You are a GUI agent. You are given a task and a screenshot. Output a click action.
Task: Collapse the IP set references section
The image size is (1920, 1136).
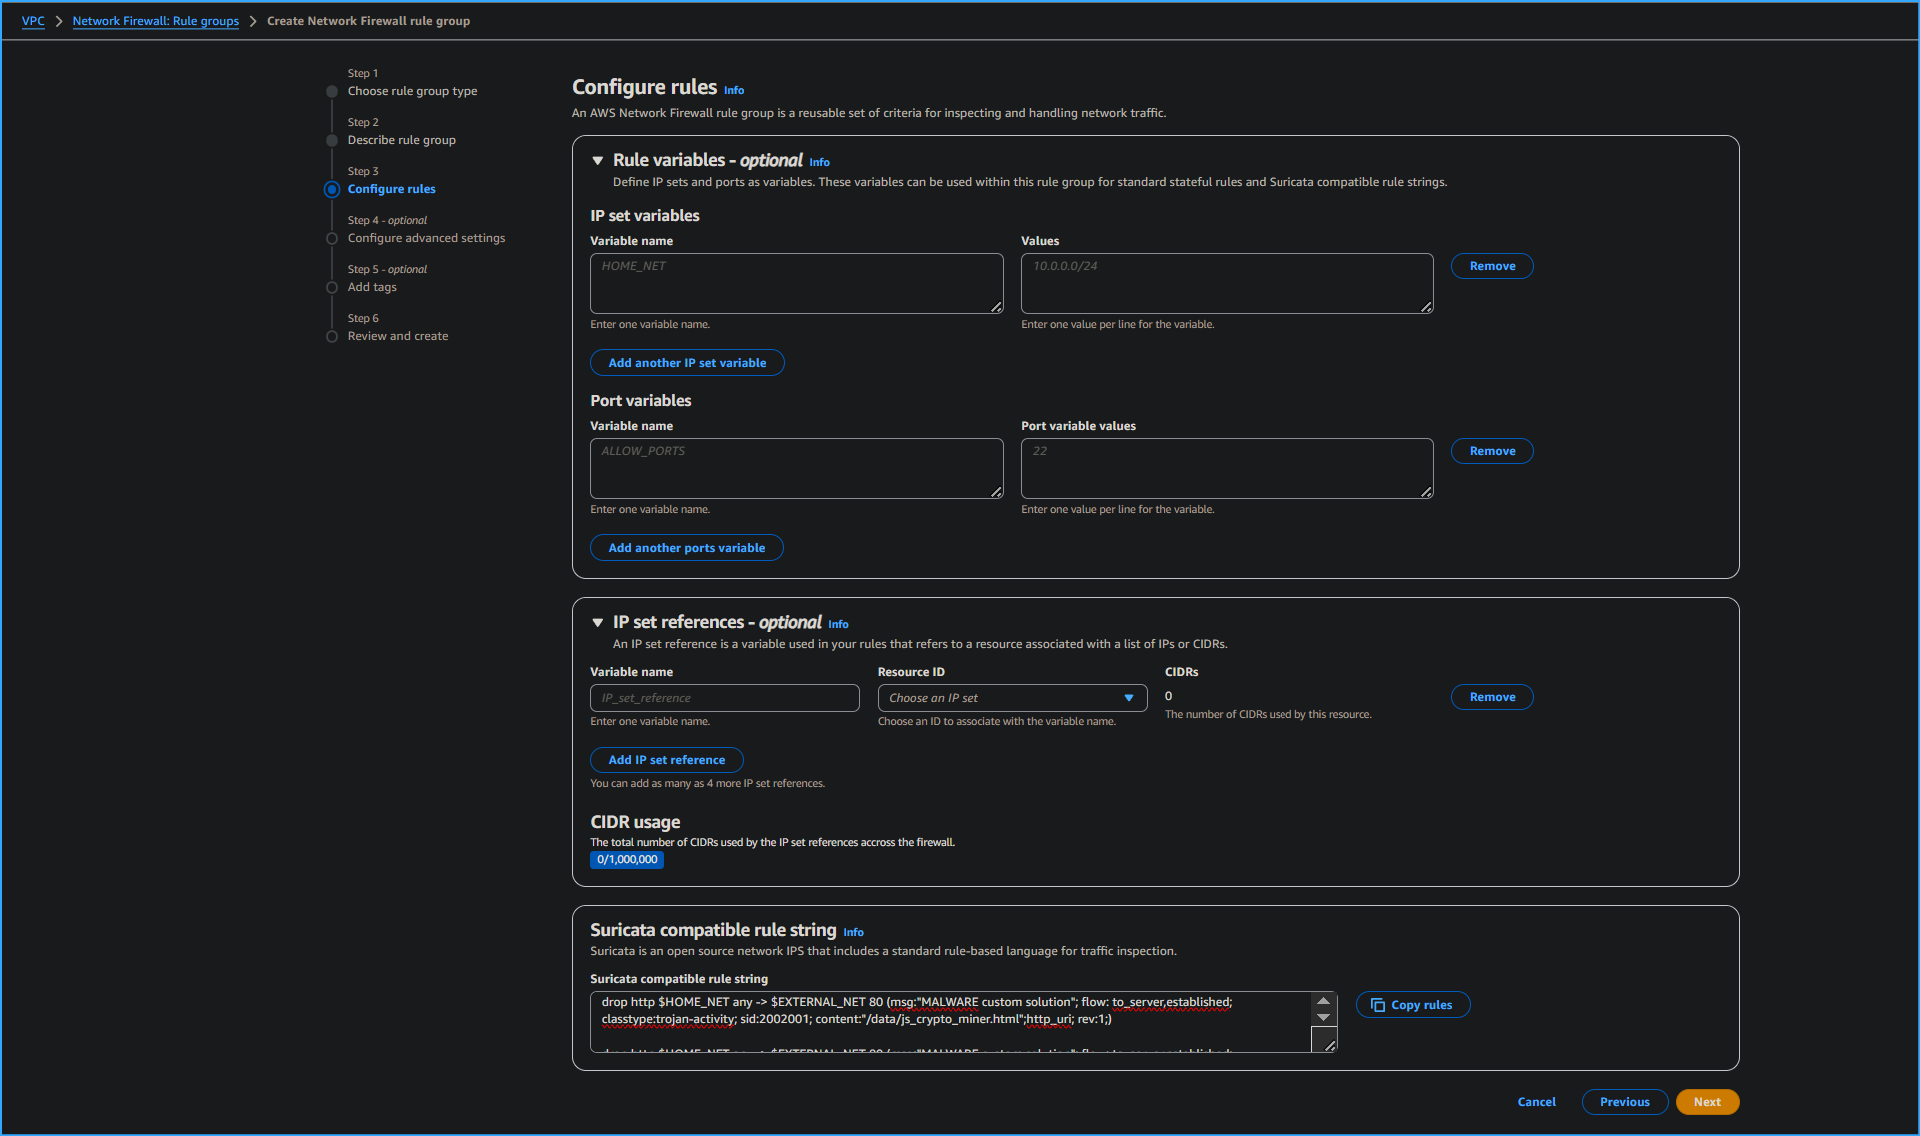point(598,622)
